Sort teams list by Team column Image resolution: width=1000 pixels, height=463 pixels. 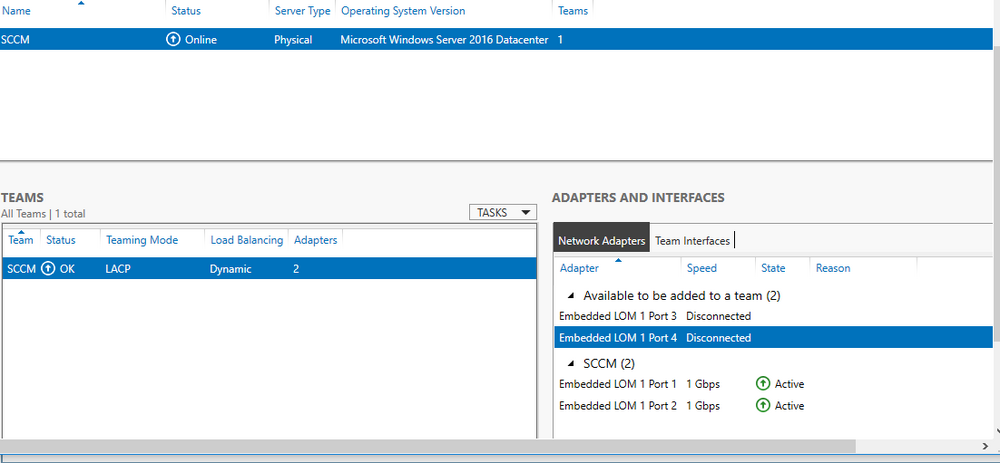[20, 240]
